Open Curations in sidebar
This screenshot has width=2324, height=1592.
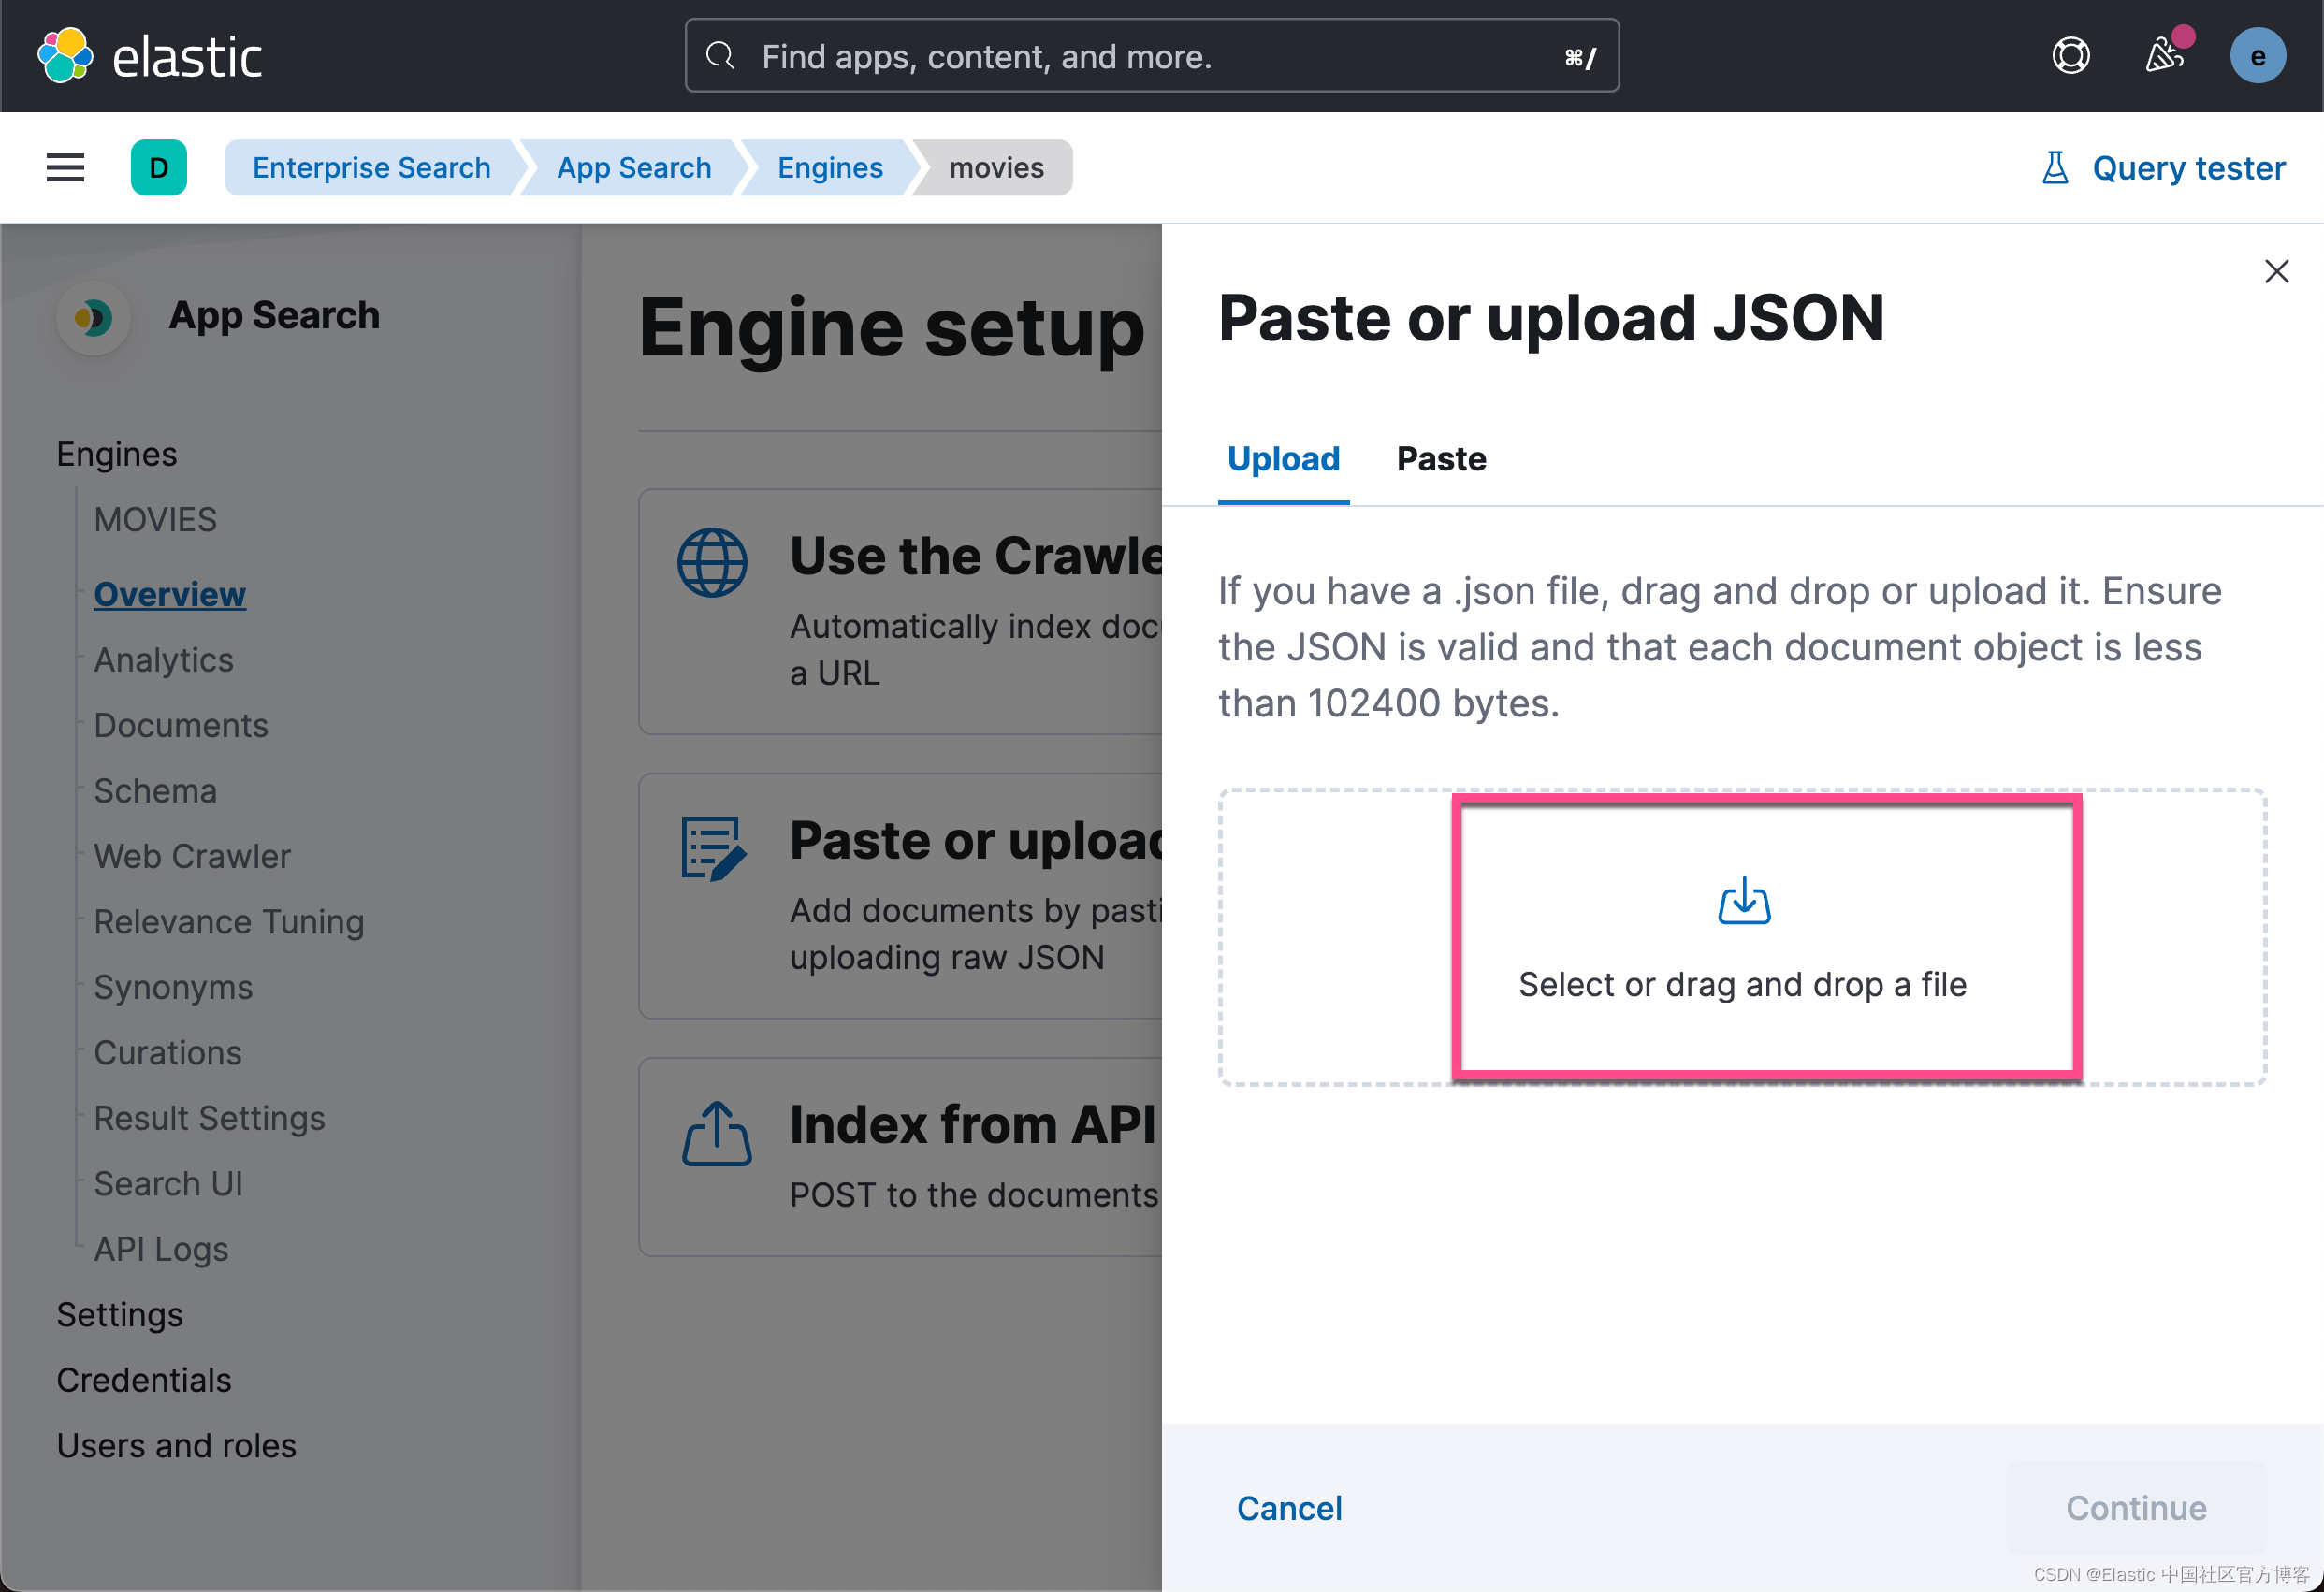167,1052
